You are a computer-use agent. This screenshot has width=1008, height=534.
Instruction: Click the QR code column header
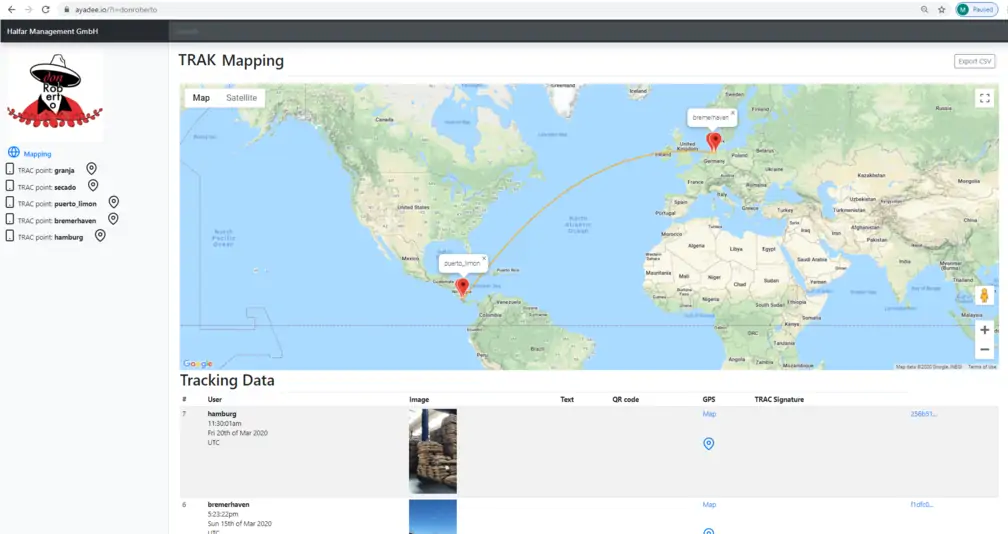626,399
